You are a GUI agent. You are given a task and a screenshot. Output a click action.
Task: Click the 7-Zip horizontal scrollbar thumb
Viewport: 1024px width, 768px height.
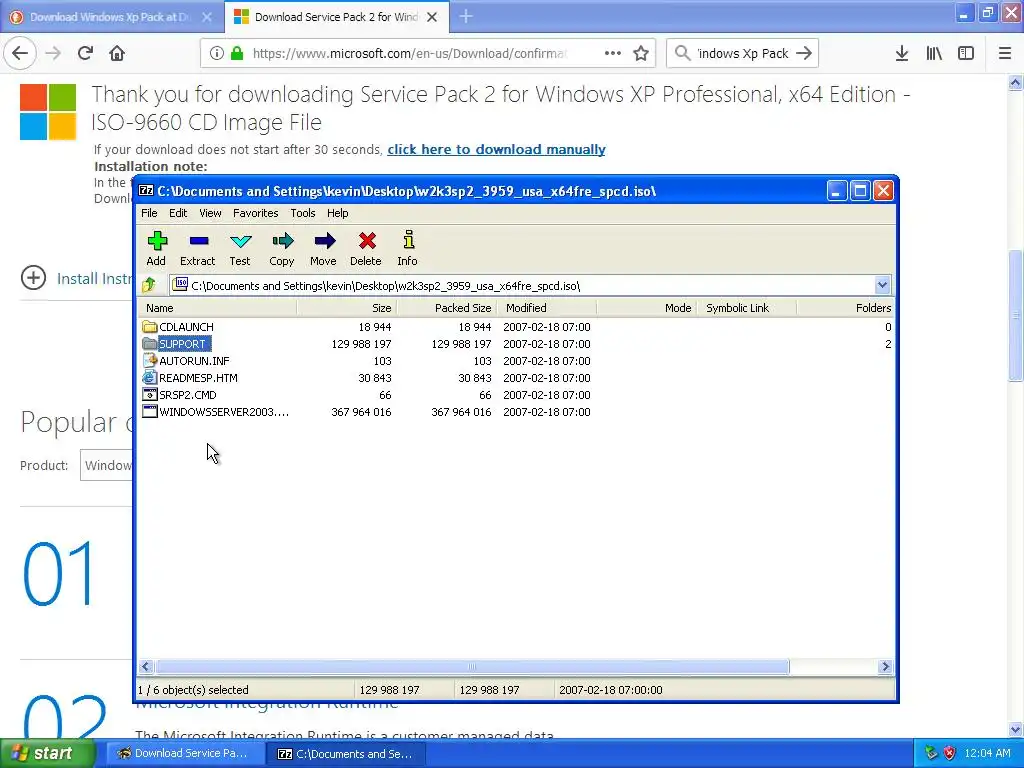[472, 667]
